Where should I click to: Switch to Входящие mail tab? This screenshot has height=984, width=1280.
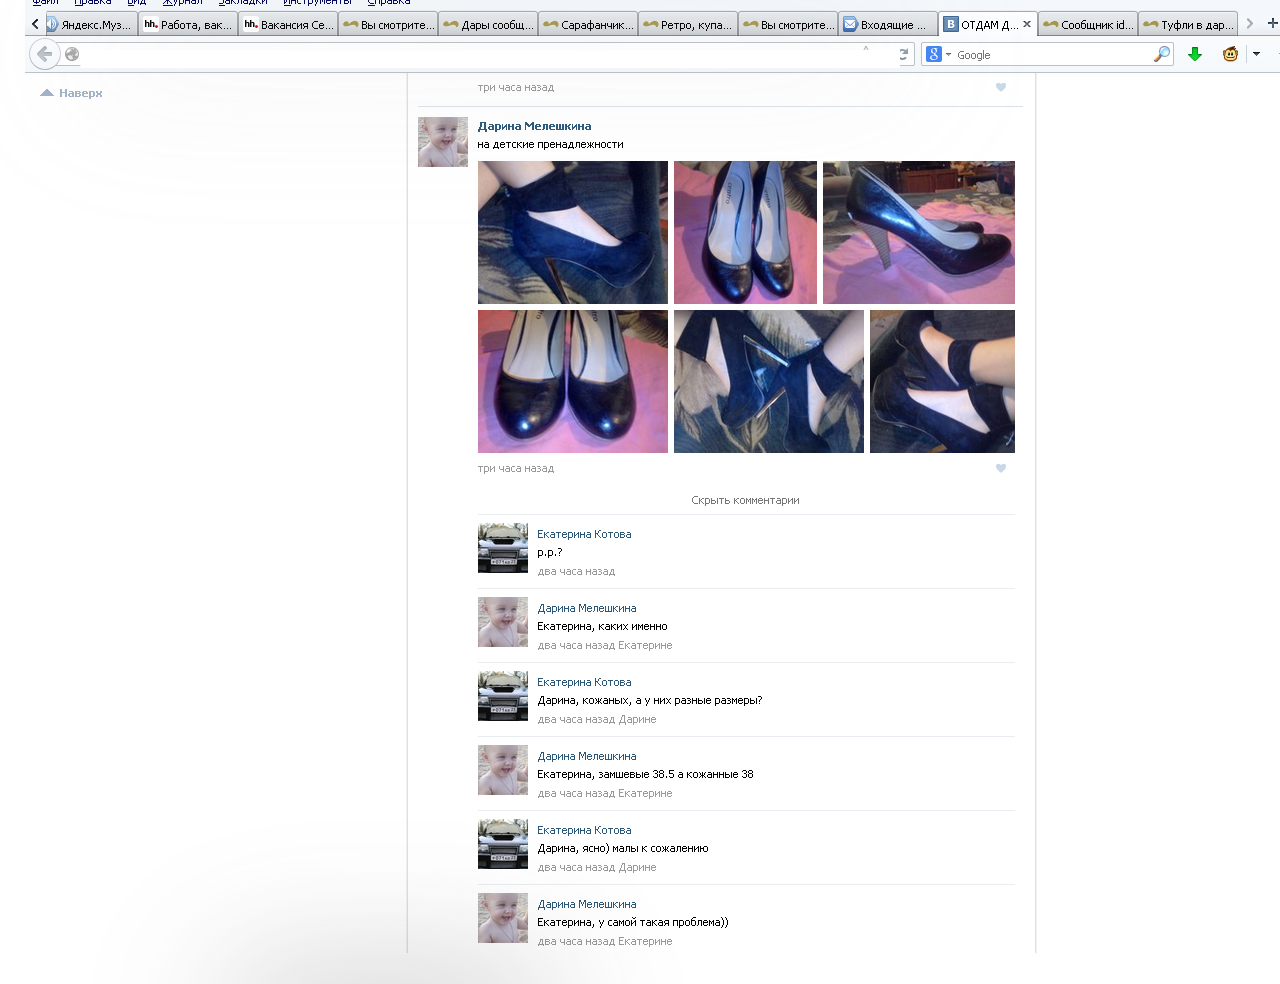pos(888,25)
